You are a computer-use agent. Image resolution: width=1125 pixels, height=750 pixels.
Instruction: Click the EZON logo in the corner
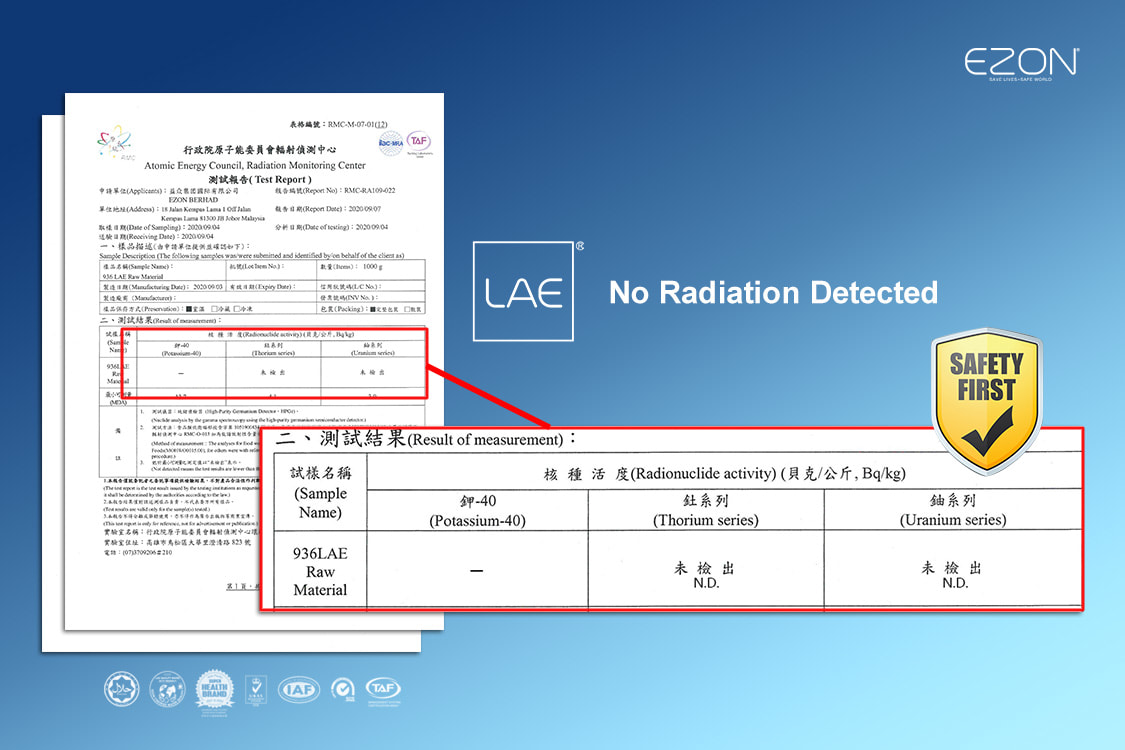pyautogui.click(x=1020, y=64)
